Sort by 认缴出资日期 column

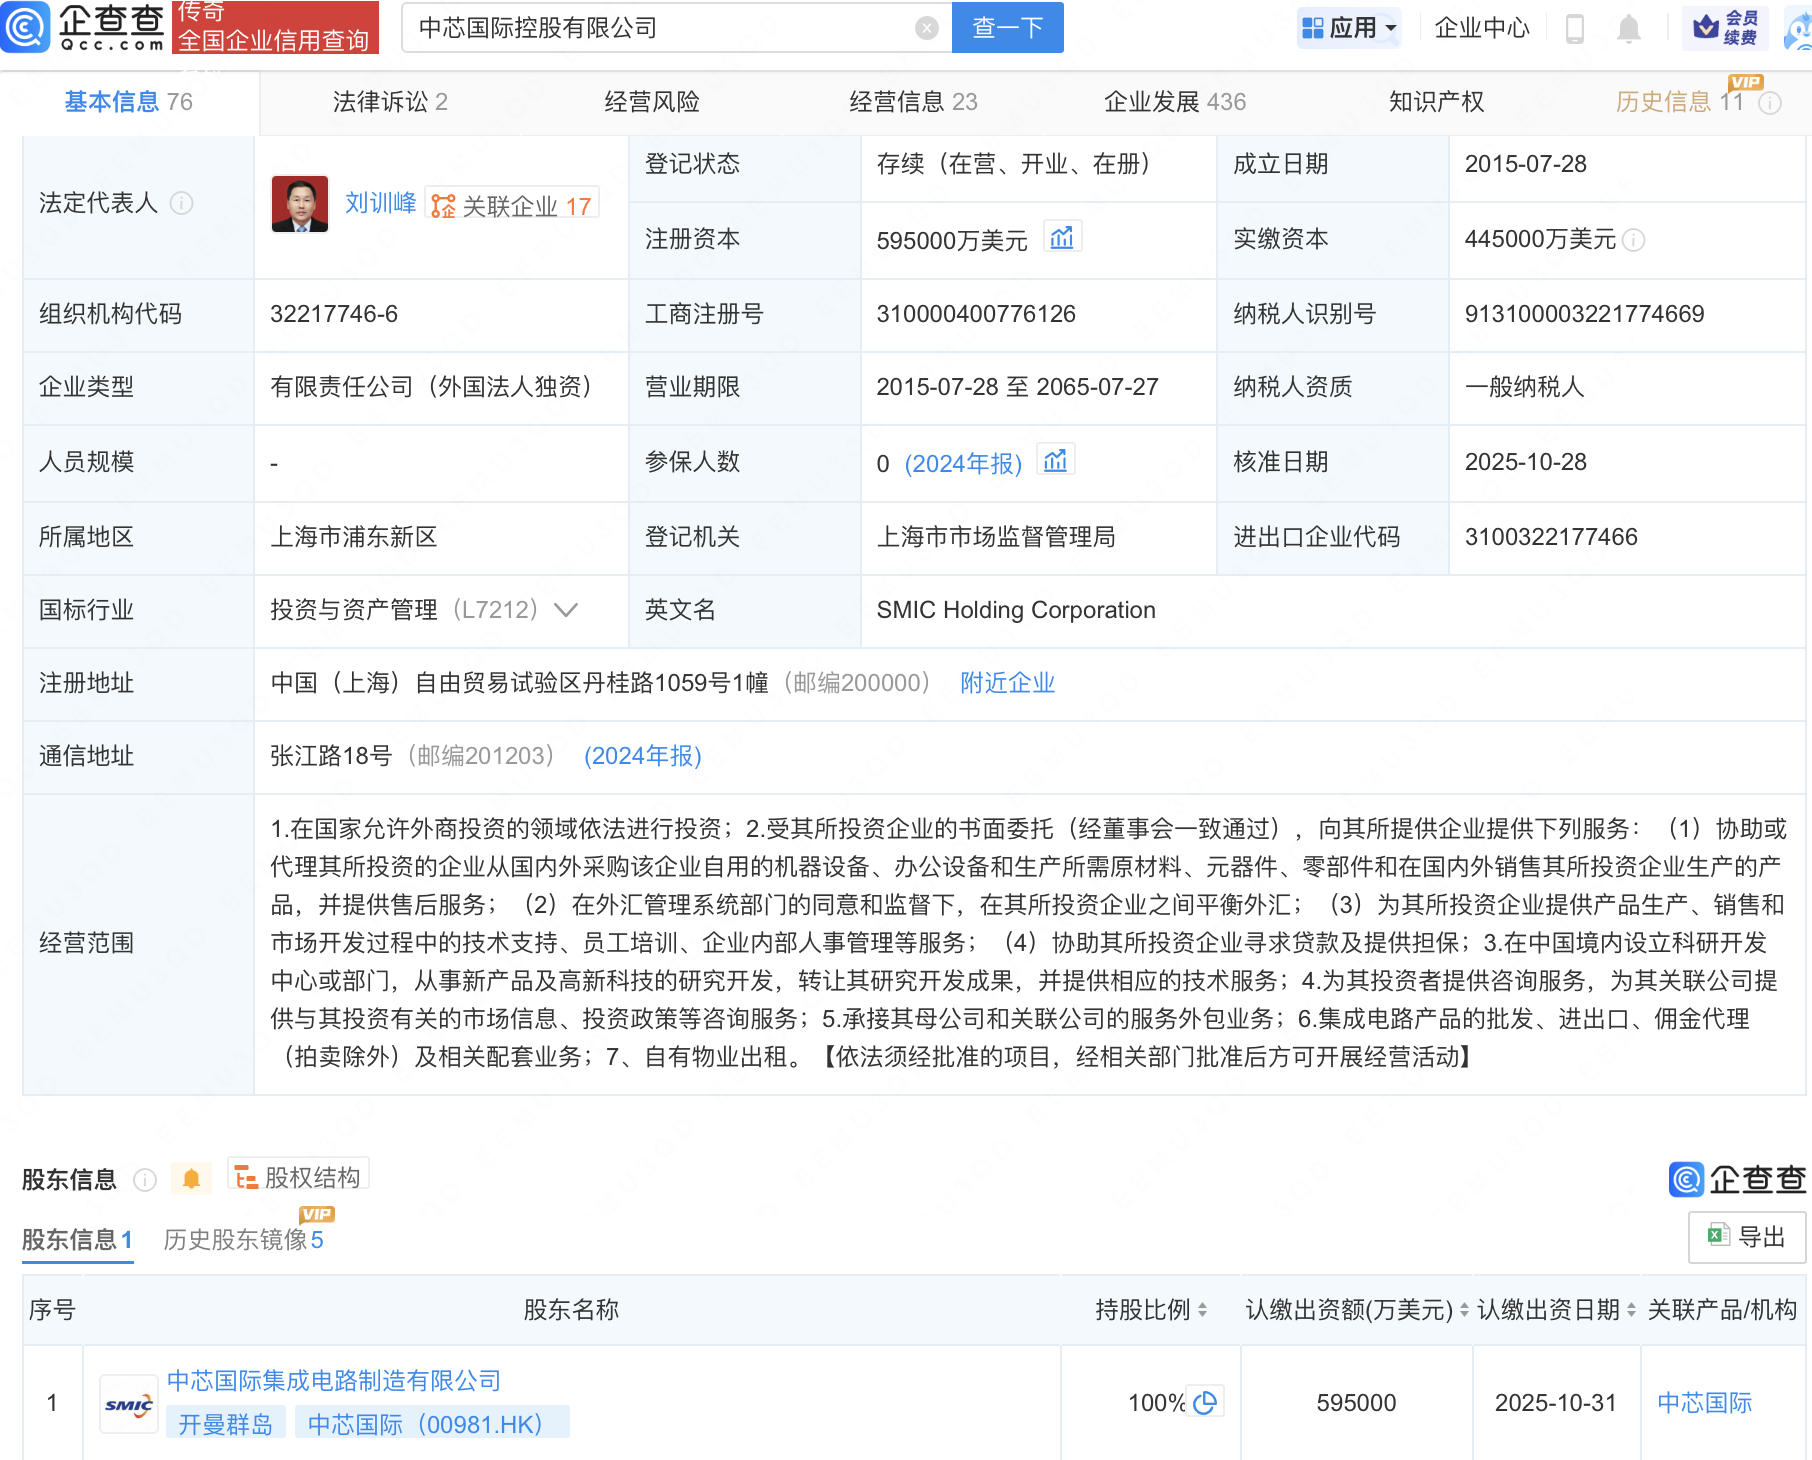pos(1631,1309)
